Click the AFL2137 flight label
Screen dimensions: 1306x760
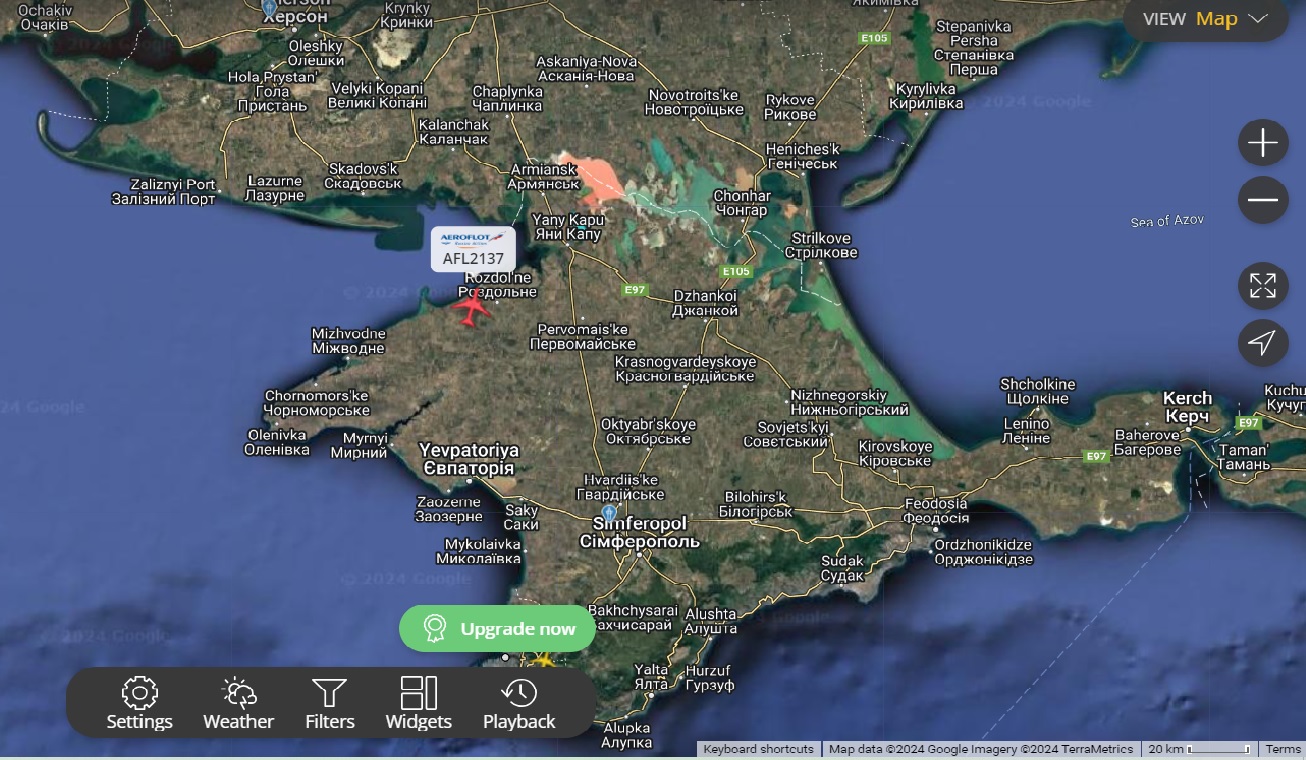473,249
